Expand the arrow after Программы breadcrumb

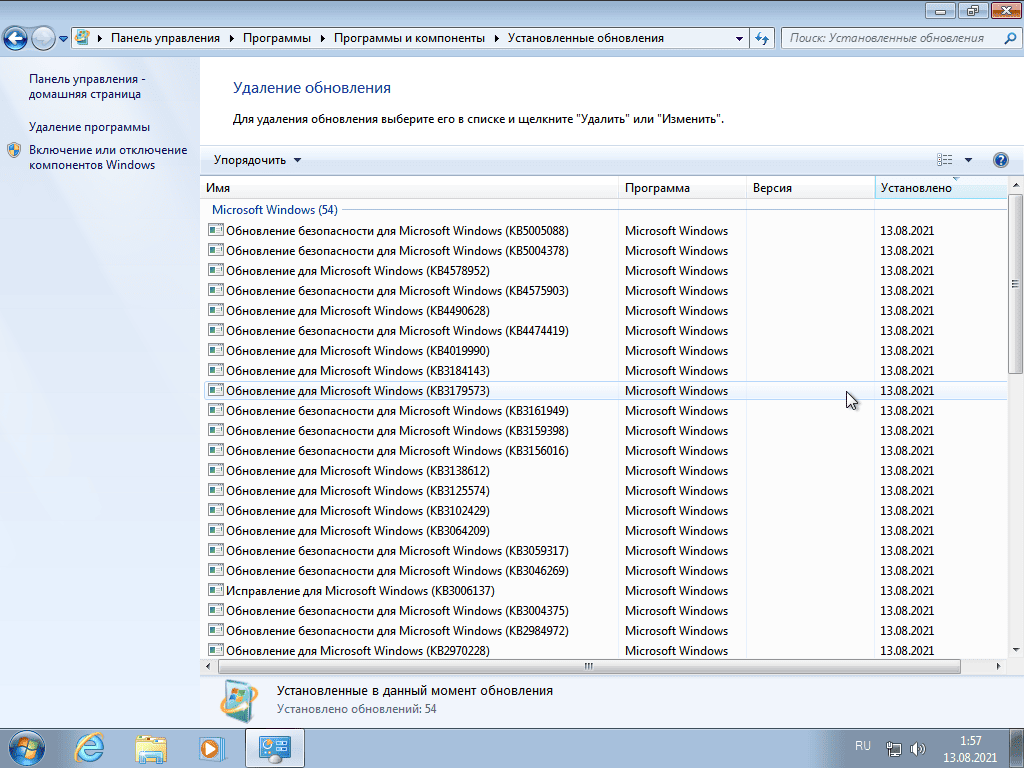coord(323,39)
